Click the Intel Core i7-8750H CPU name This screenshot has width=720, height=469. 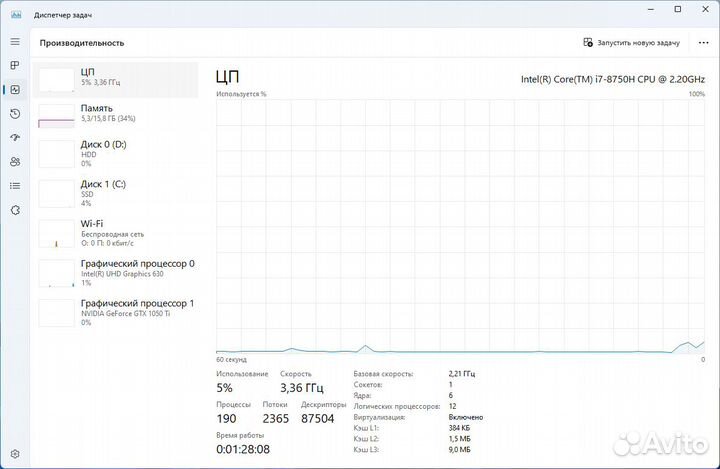coord(613,79)
